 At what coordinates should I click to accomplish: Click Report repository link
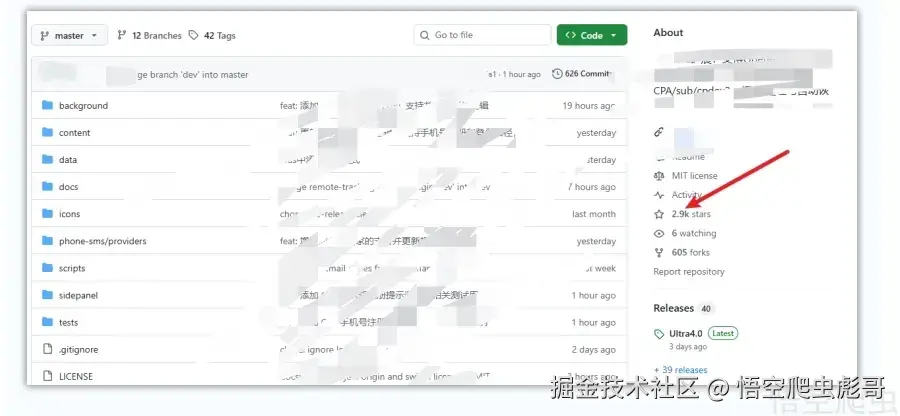tap(689, 272)
